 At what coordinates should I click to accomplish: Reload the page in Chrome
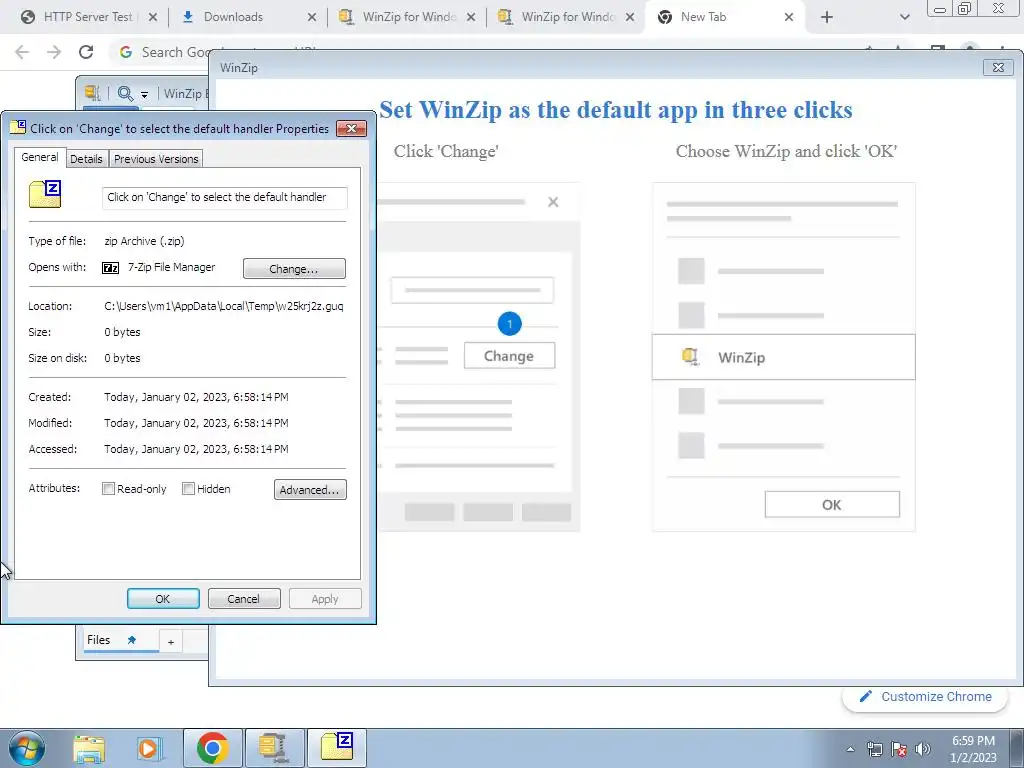pyautogui.click(x=86, y=52)
